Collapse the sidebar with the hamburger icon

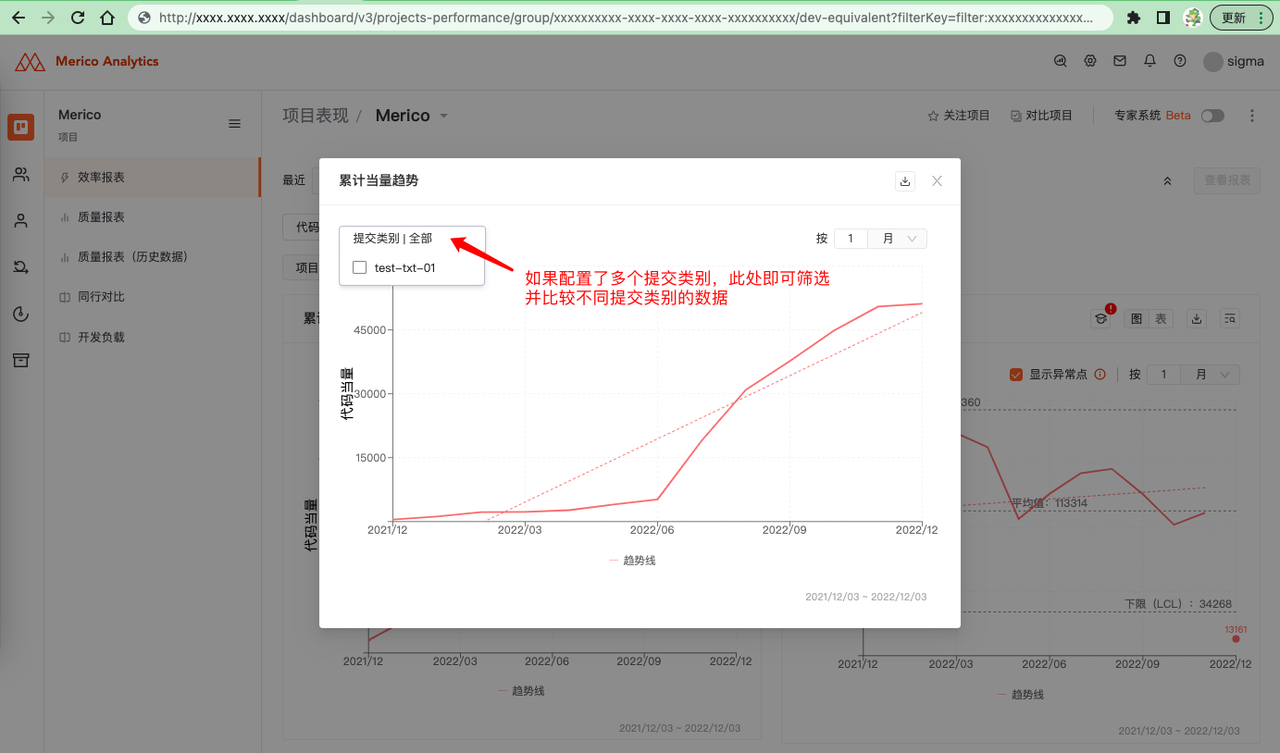pyautogui.click(x=235, y=124)
